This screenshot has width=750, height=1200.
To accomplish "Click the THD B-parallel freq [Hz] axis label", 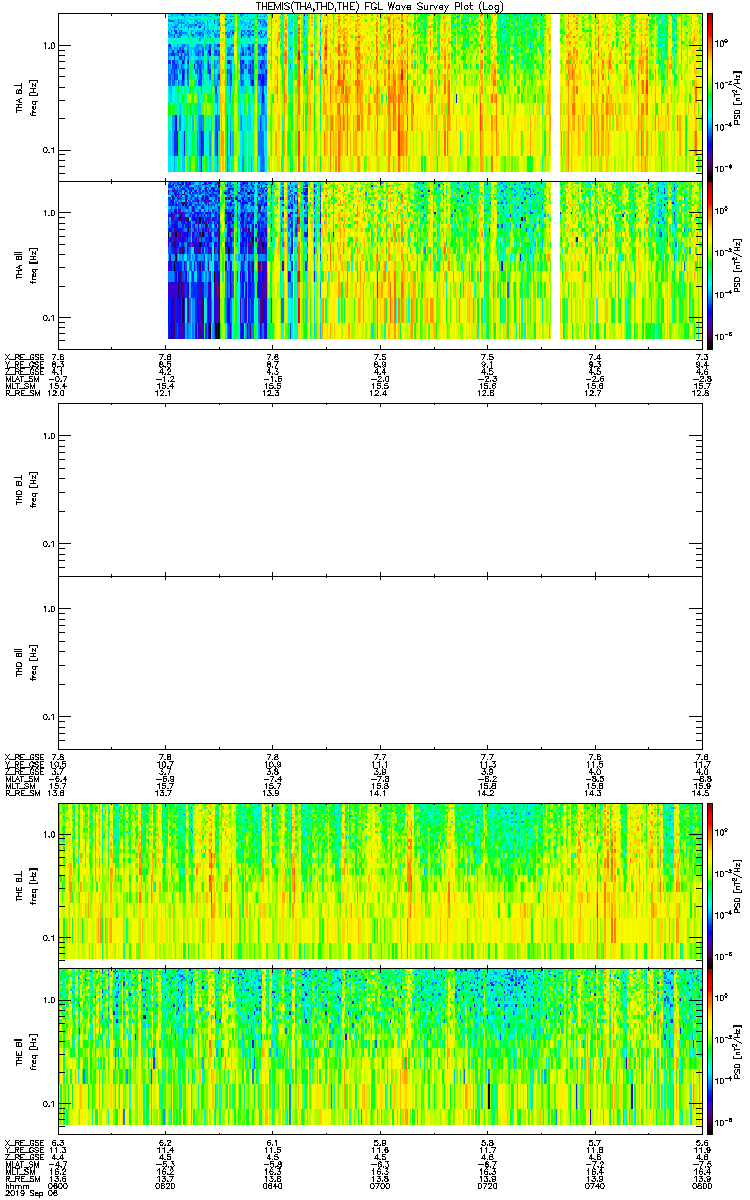I will tap(32, 661).
